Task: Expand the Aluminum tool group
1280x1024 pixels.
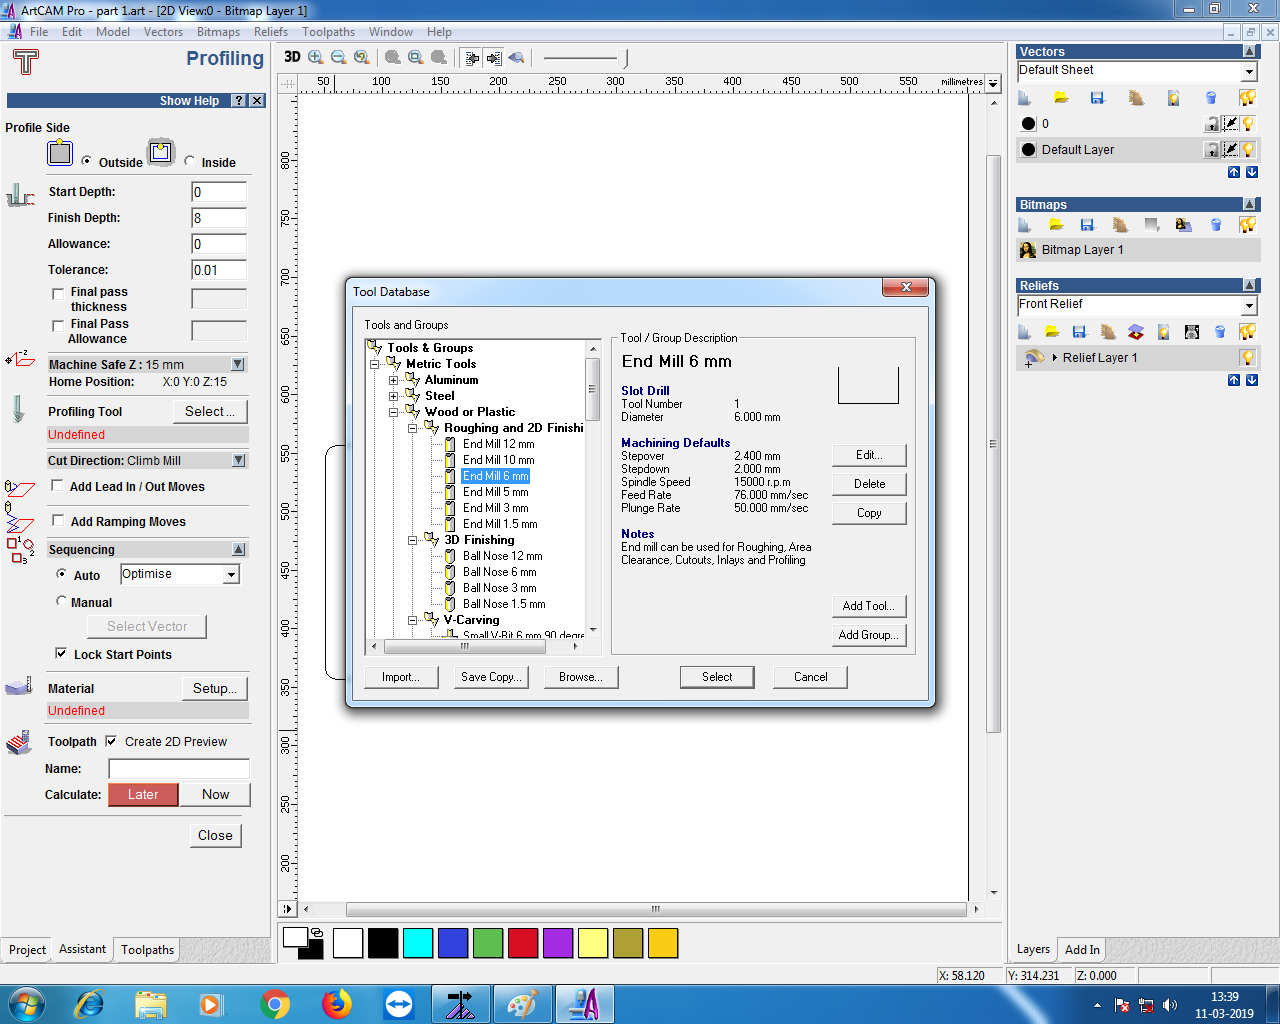Action: click(393, 380)
